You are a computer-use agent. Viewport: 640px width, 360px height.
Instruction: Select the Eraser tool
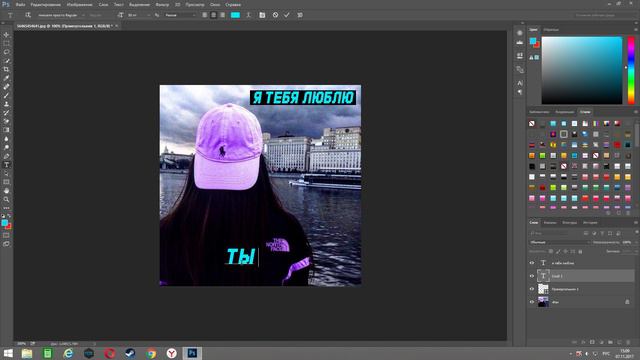coord(6,121)
